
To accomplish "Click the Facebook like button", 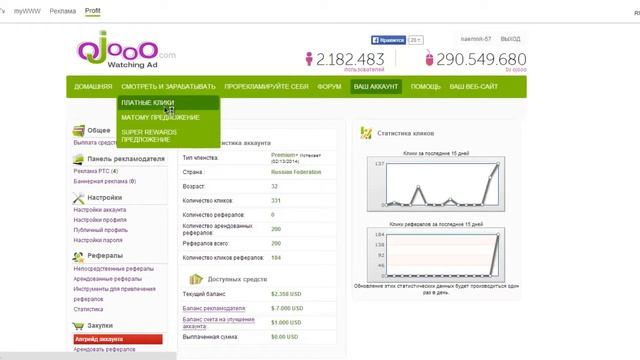I will [x=388, y=40].
